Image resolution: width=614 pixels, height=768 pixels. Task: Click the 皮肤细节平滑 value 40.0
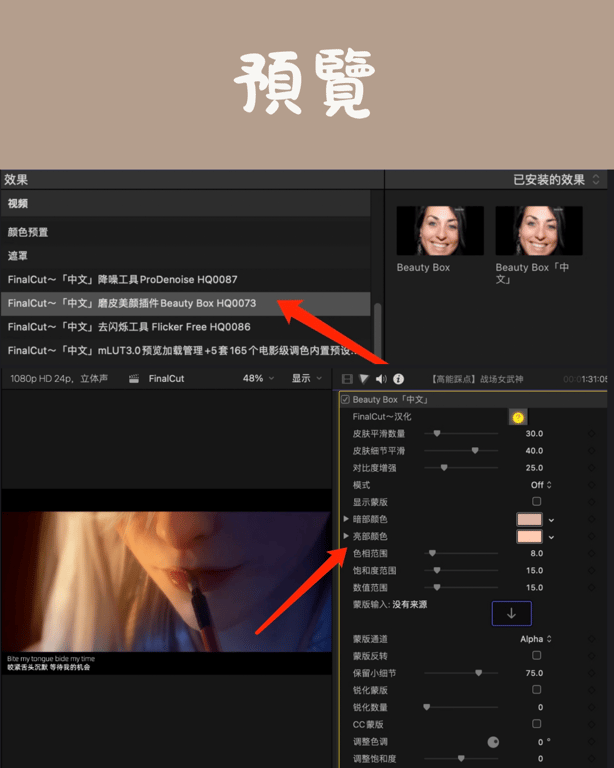[534, 451]
